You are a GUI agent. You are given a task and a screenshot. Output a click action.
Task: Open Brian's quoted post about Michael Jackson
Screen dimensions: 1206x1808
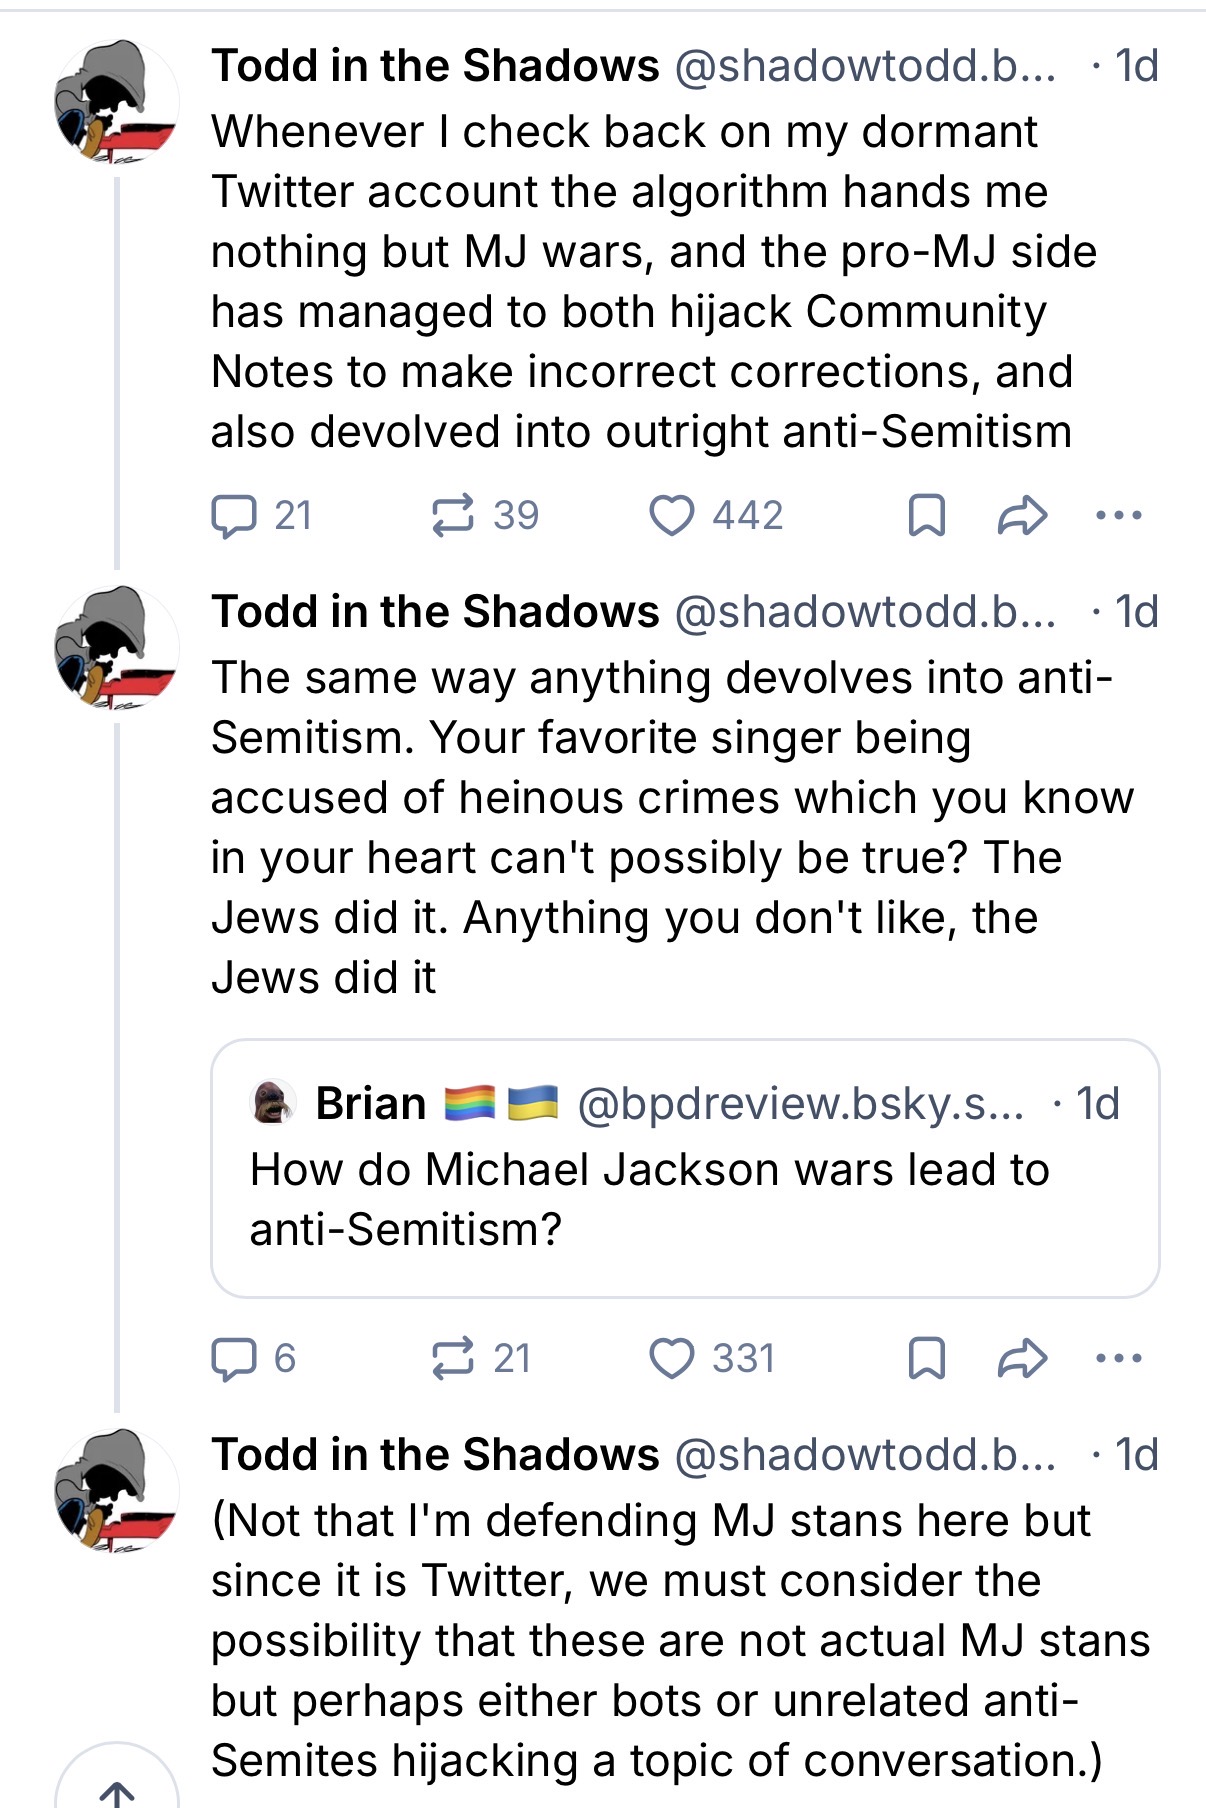click(x=685, y=1168)
